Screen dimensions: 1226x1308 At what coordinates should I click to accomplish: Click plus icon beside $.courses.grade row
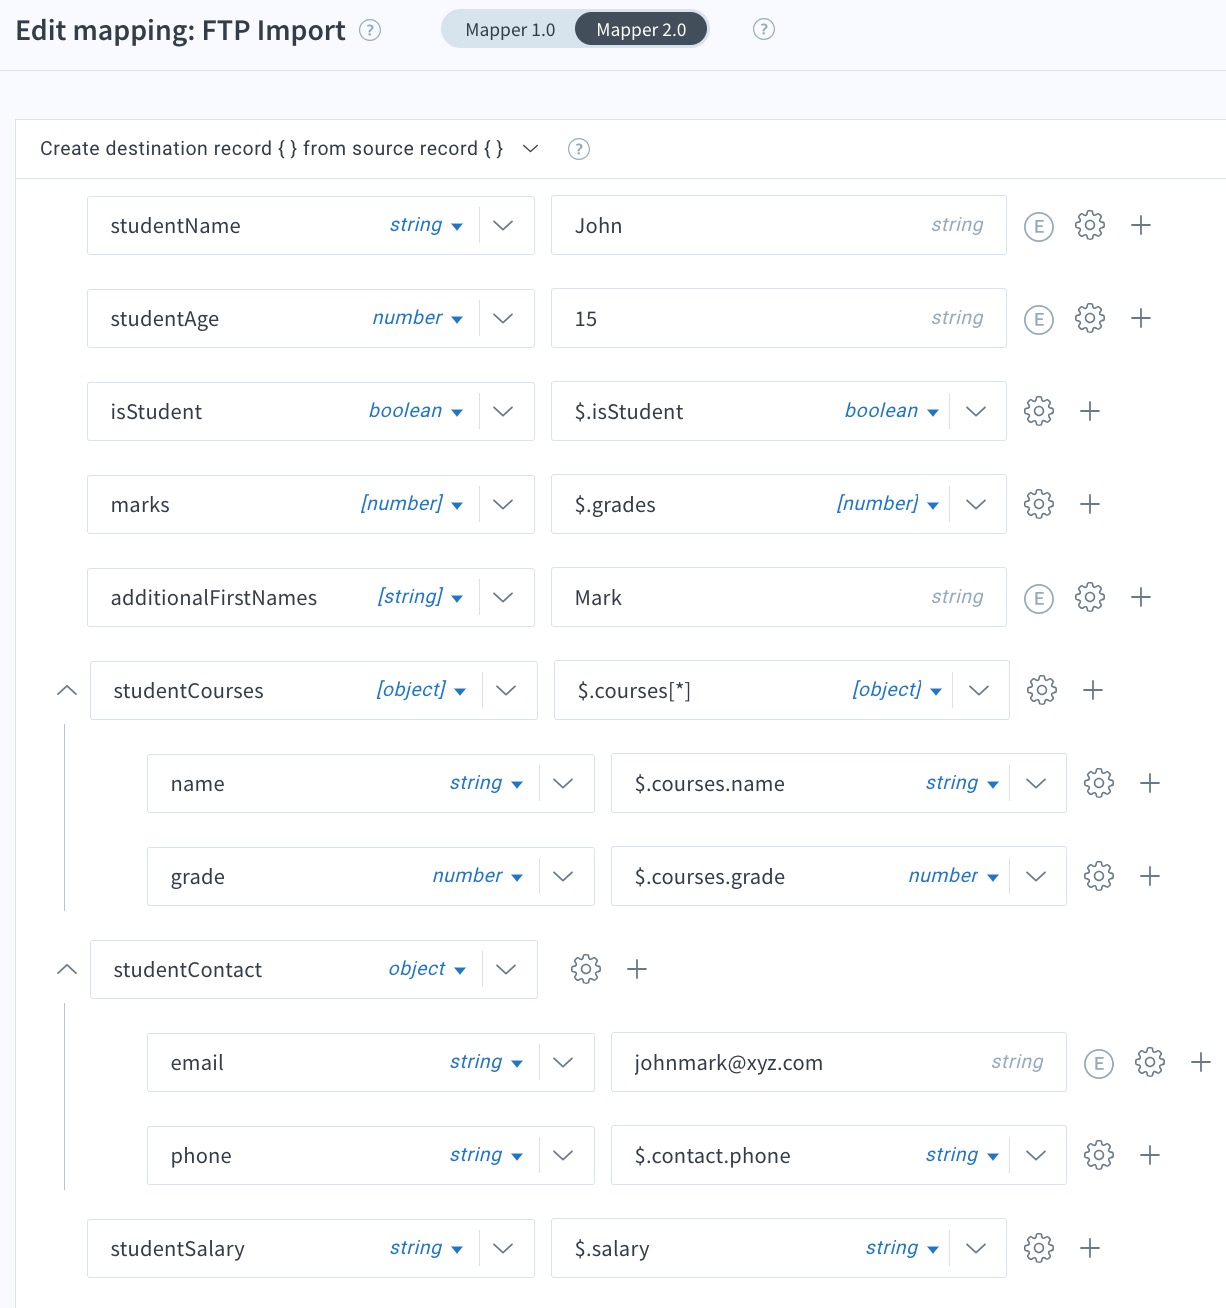pos(1150,876)
